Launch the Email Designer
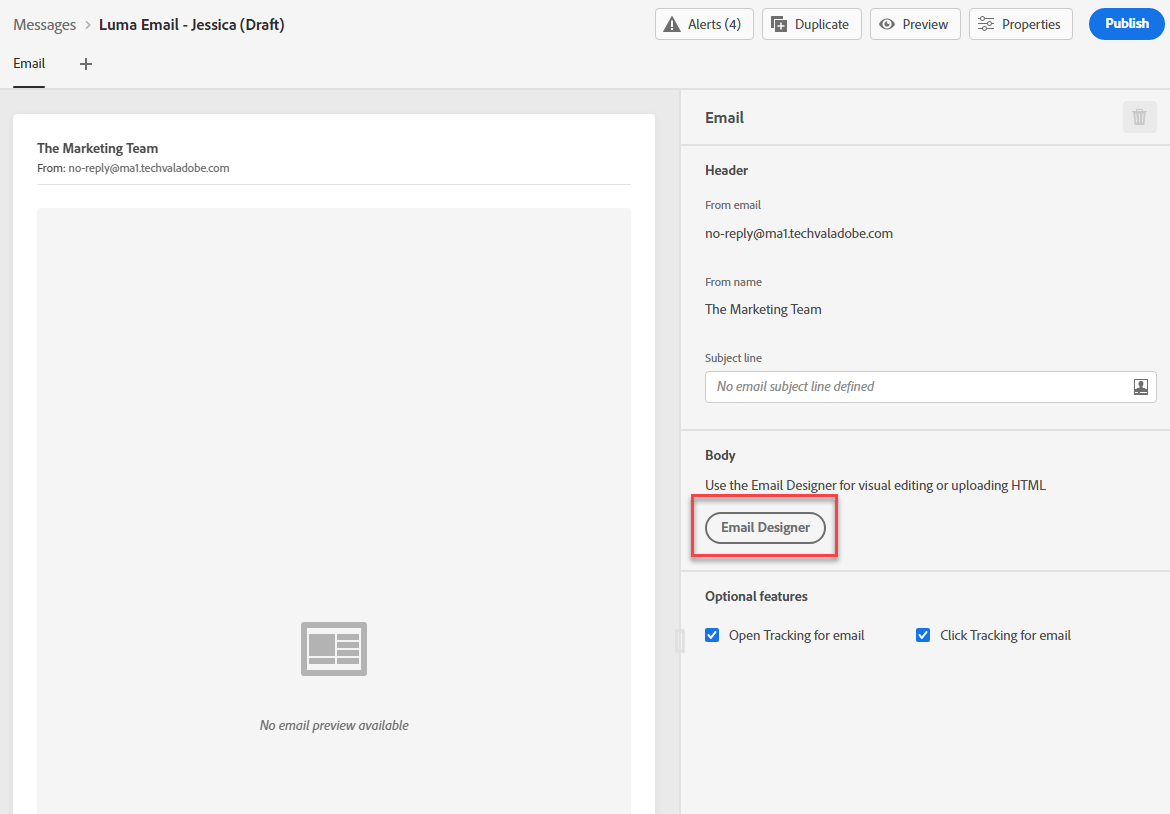Viewport: 1170px width, 814px height. (x=766, y=527)
